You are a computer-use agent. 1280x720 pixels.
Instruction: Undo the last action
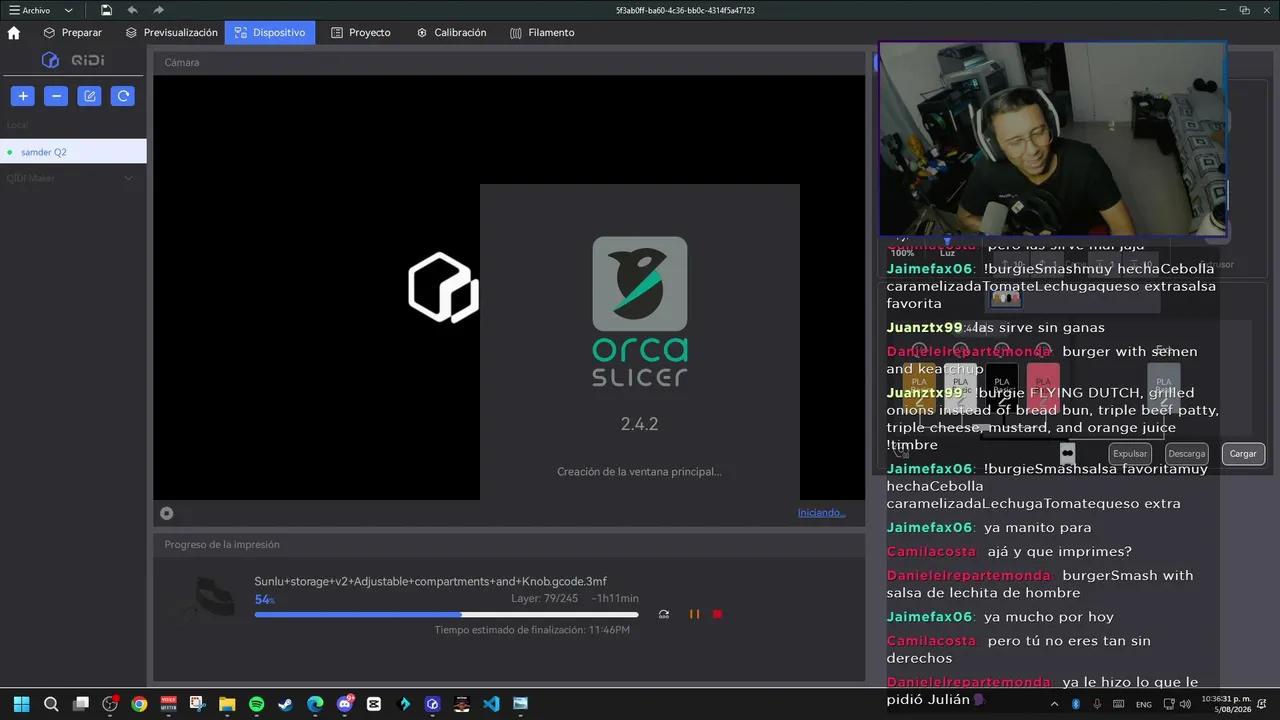pos(132,10)
